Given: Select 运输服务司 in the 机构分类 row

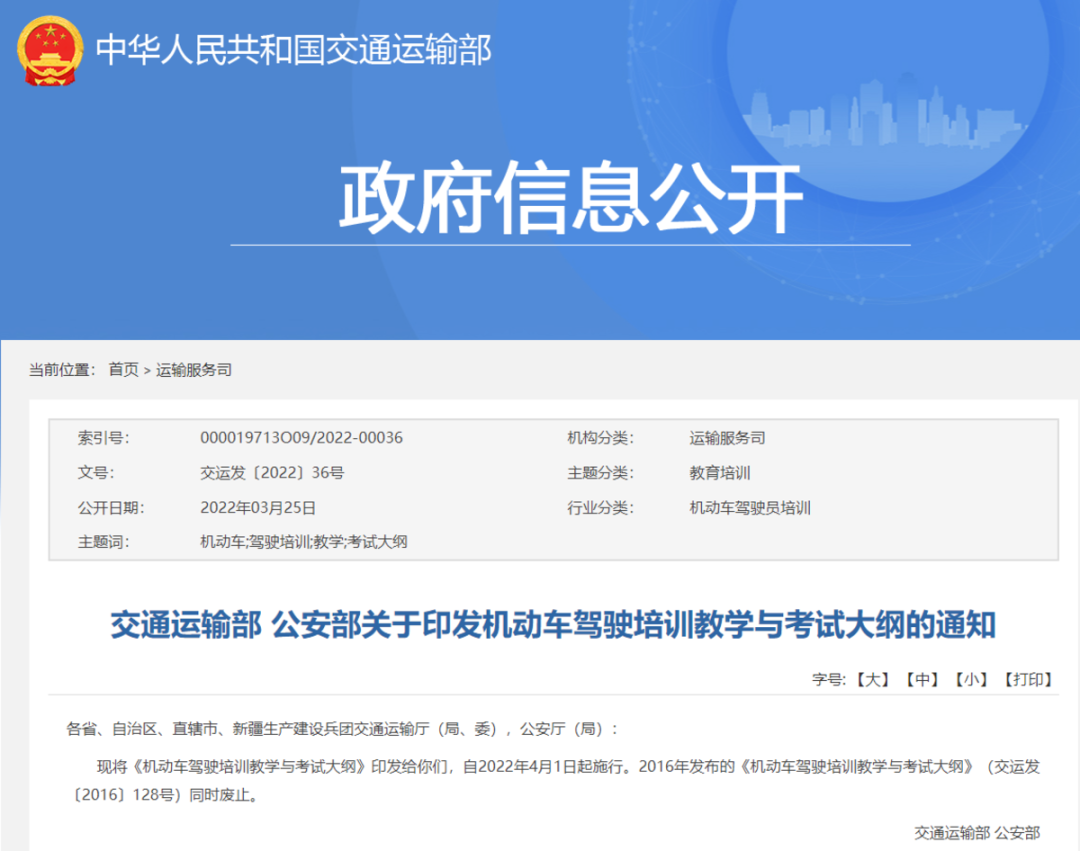Looking at the screenshot, I should [727, 438].
